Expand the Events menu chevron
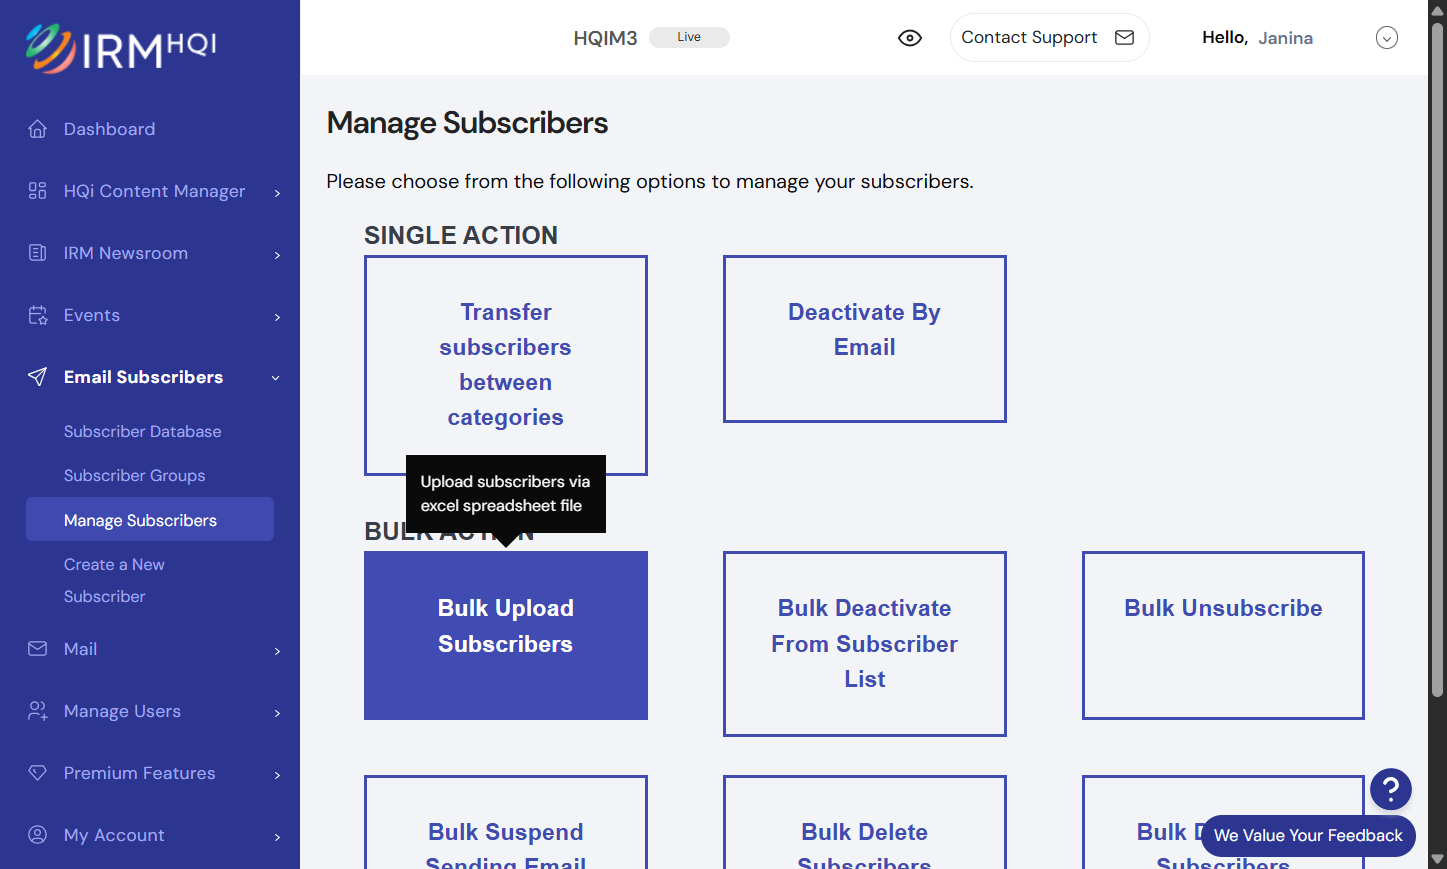 (277, 316)
